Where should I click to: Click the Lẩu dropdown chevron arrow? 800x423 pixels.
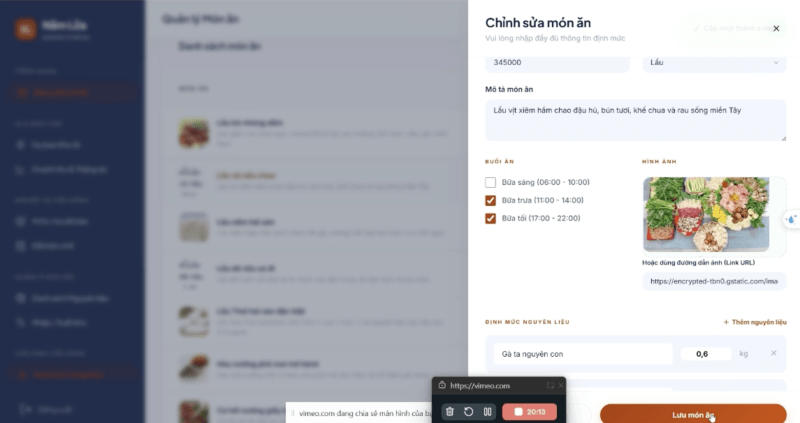click(x=776, y=63)
